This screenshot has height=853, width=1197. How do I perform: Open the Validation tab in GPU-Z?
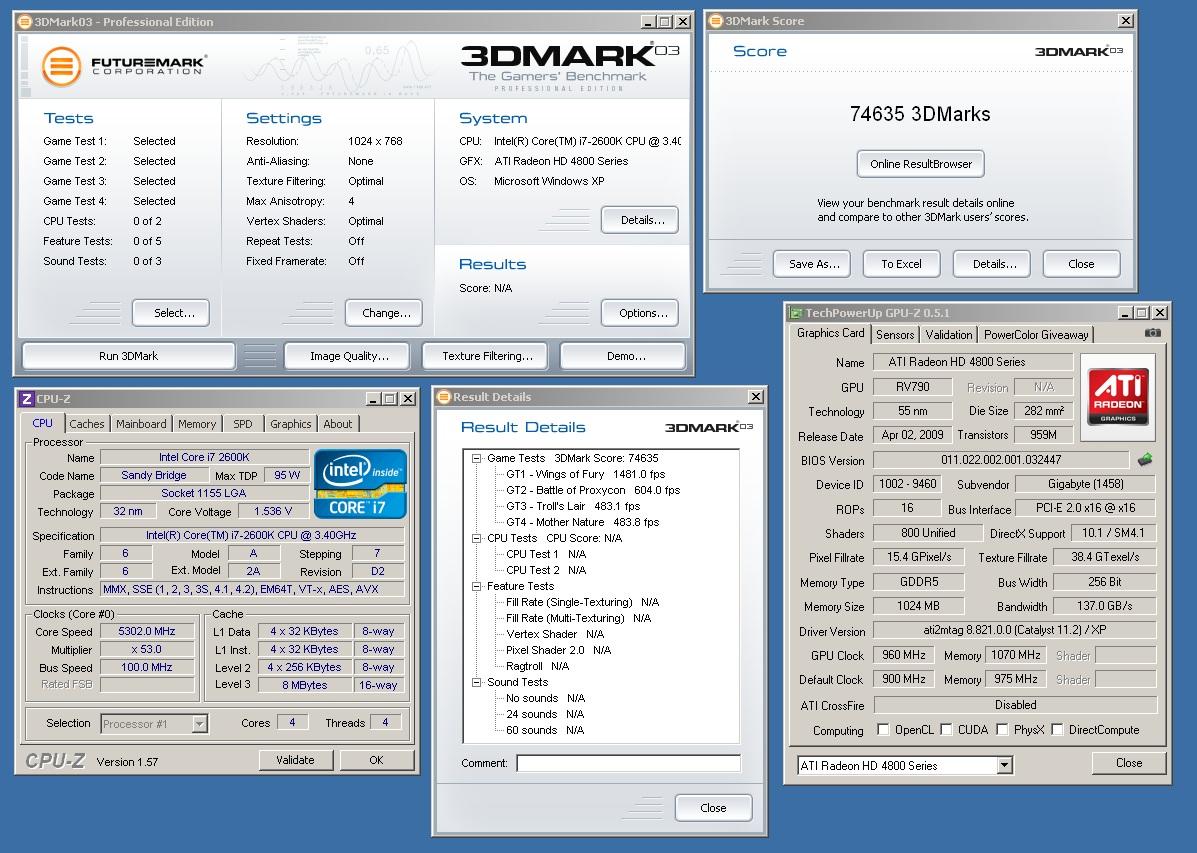pyautogui.click(x=949, y=334)
